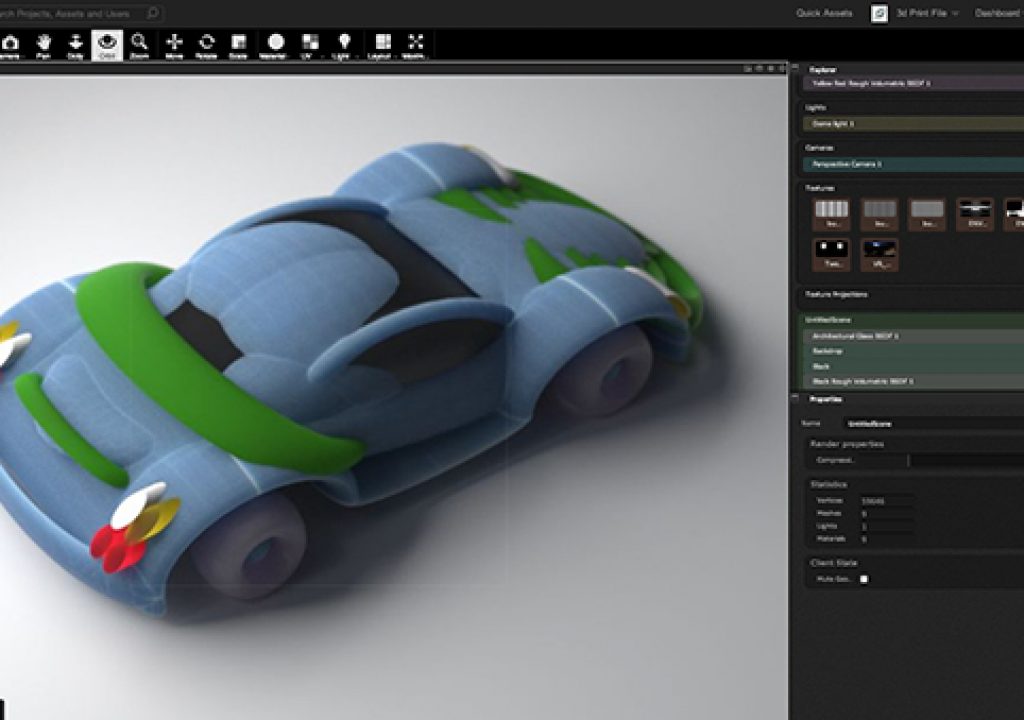Toggle the Maximize viewport arrows icon
Image resolution: width=1024 pixels, height=720 pixels.
(415, 46)
